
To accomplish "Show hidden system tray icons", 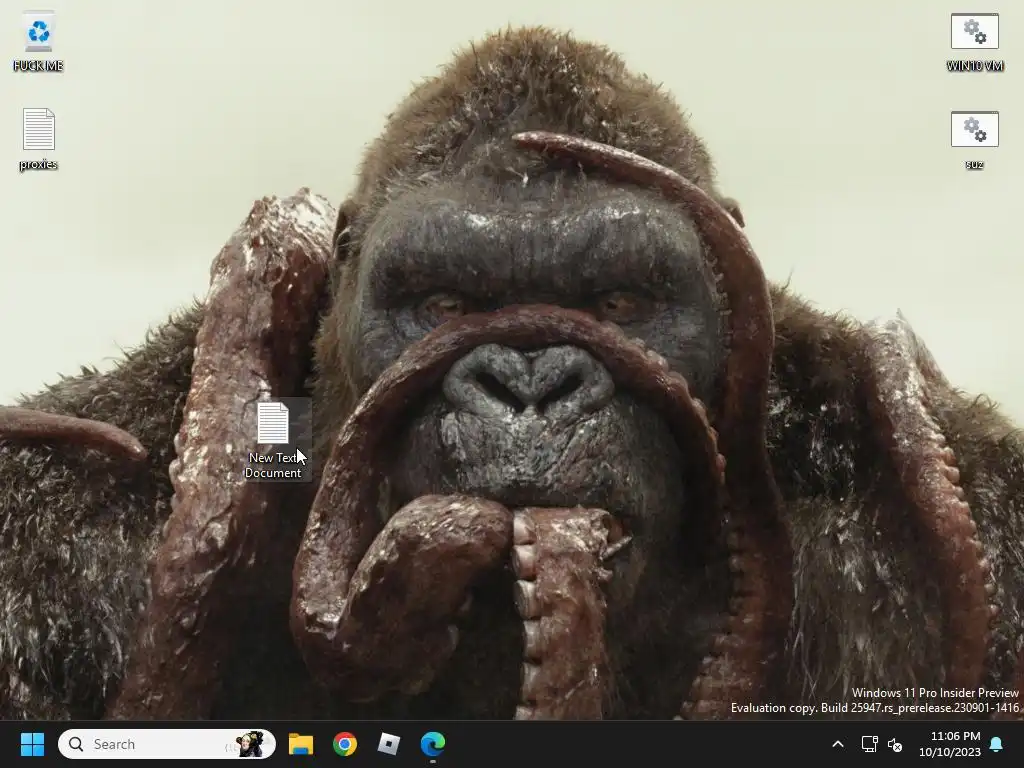I will point(838,744).
